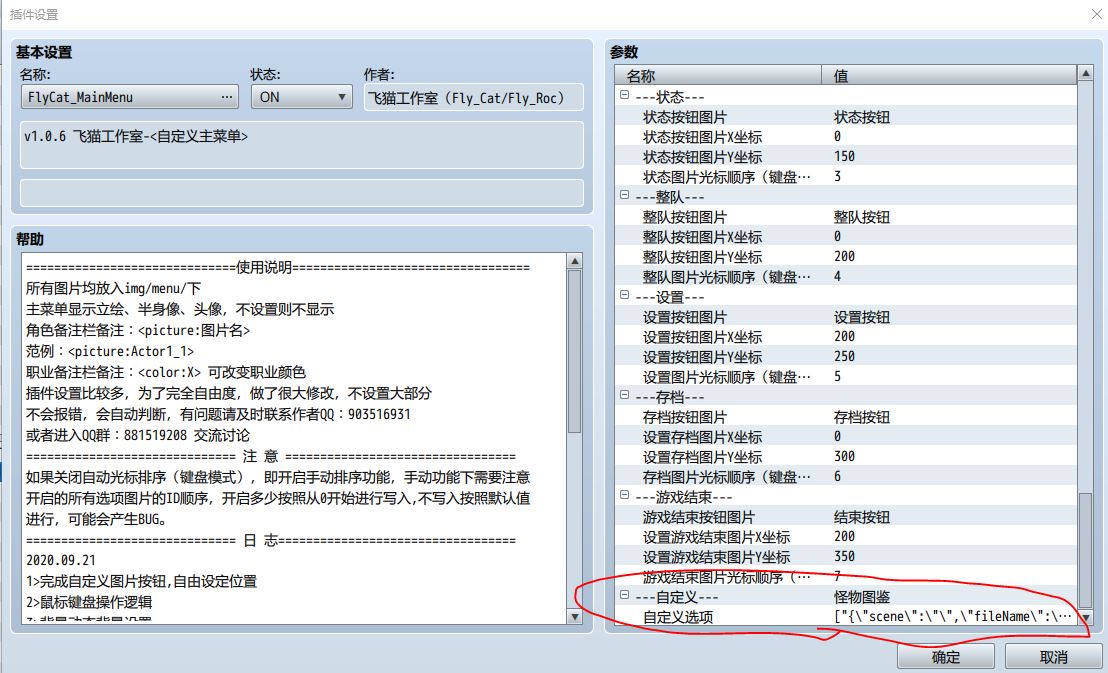This screenshot has height=673, width=1108.
Task: Select the 设置按钮图片Y坐标 row
Action: point(846,356)
